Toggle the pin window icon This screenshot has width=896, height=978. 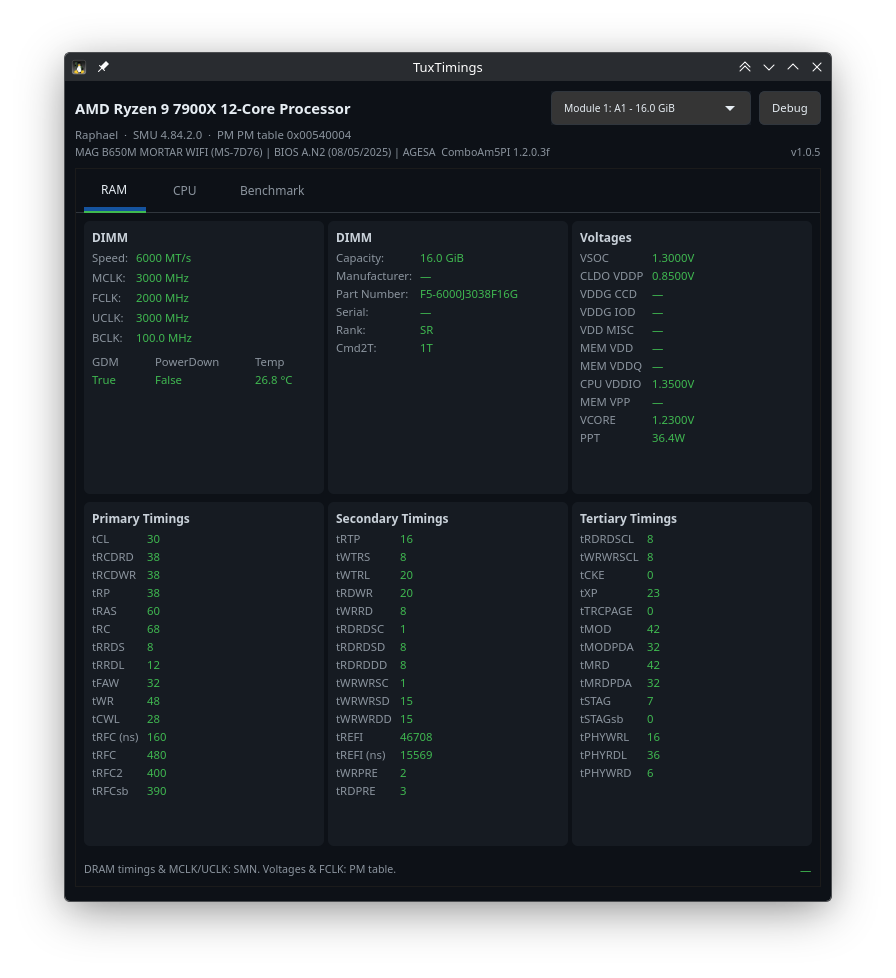tap(104, 67)
